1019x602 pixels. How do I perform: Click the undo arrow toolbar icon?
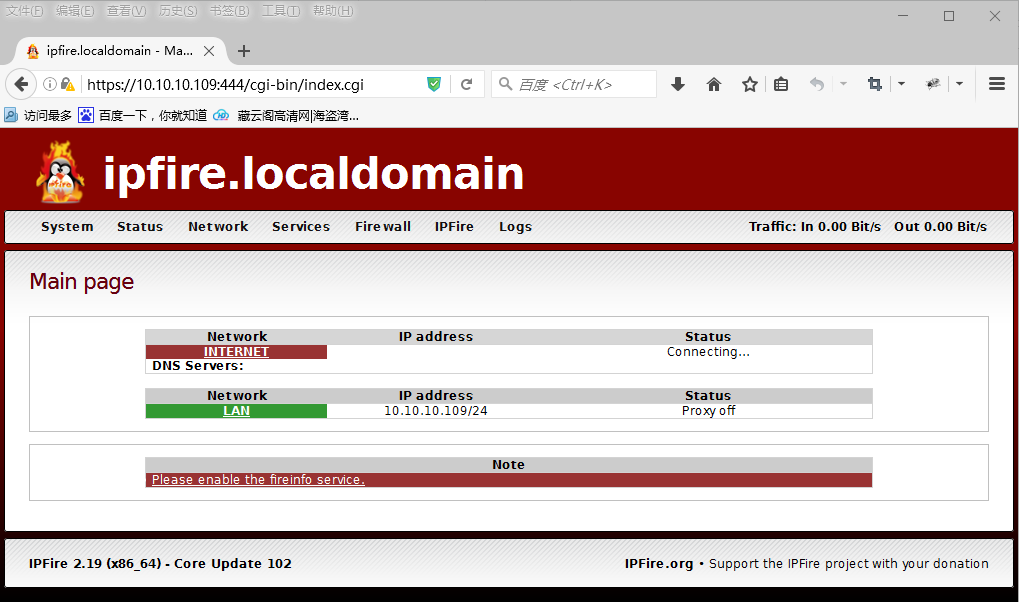tap(817, 84)
